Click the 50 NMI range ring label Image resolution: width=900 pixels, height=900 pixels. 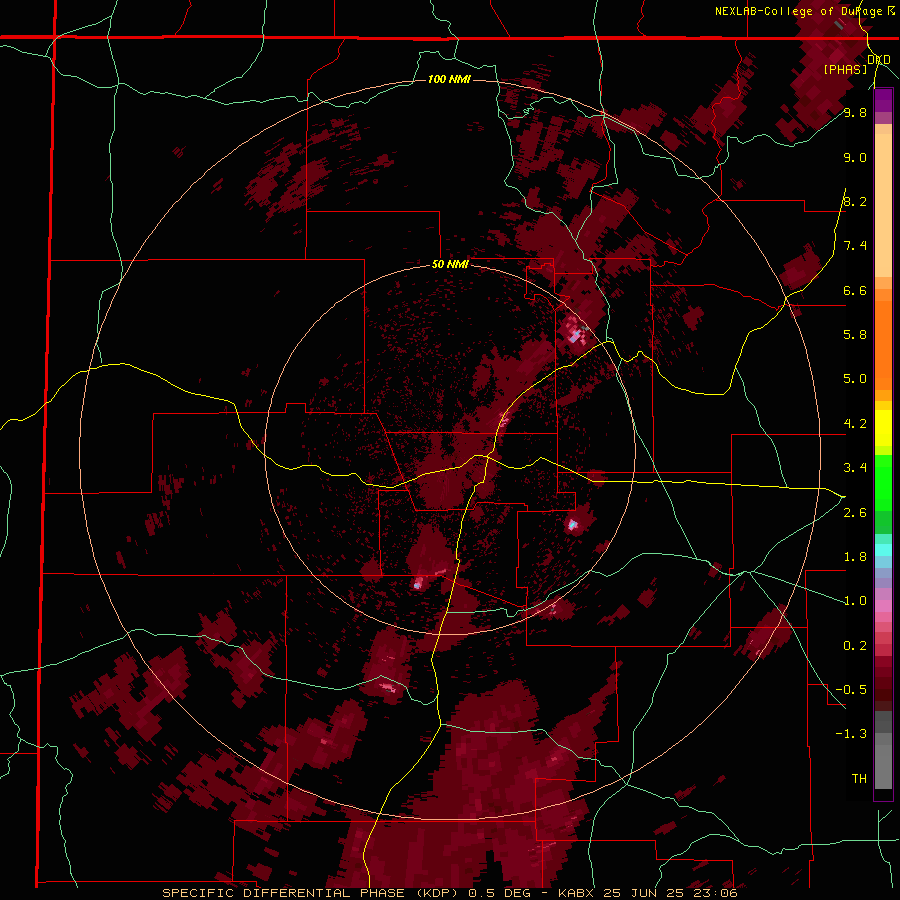click(449, 265)
